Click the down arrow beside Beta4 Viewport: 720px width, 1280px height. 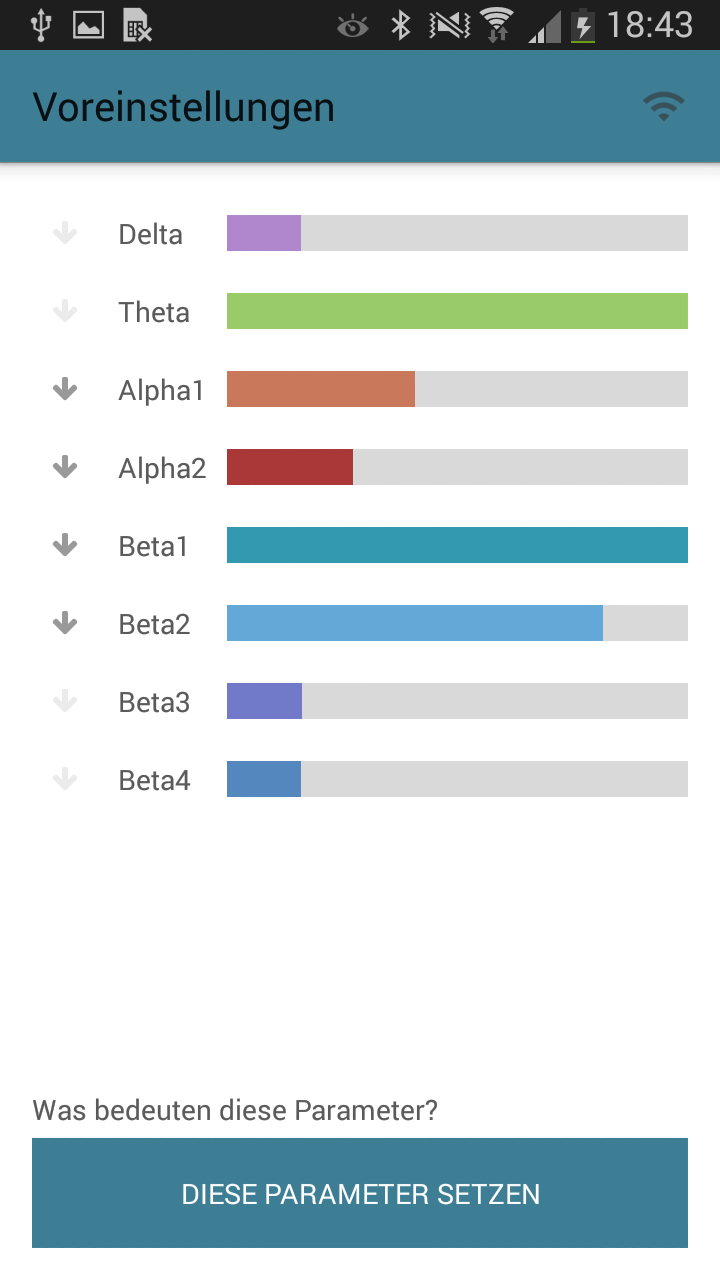tap(65, 780)
